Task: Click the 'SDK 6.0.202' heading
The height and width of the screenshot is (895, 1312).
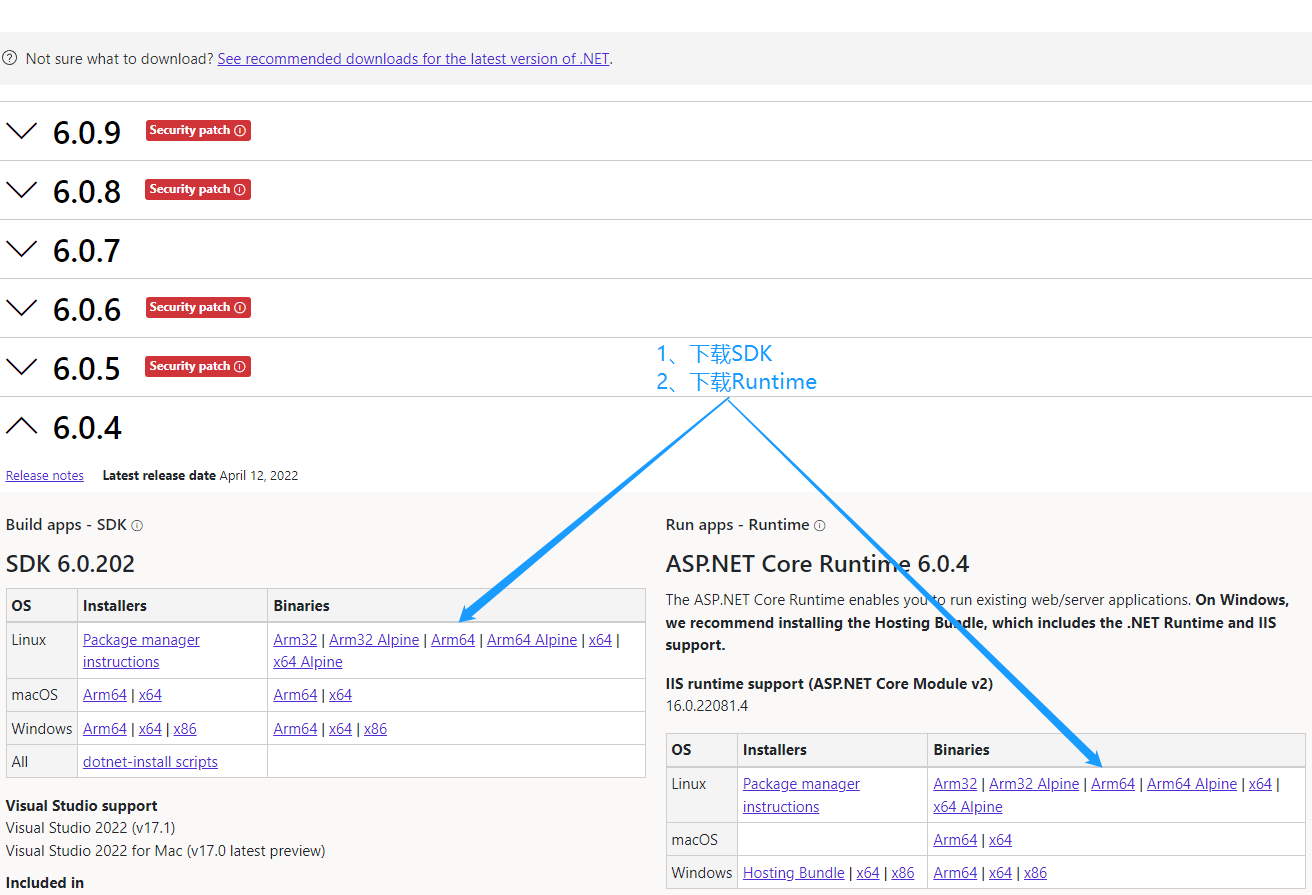Action: [70, 564]
